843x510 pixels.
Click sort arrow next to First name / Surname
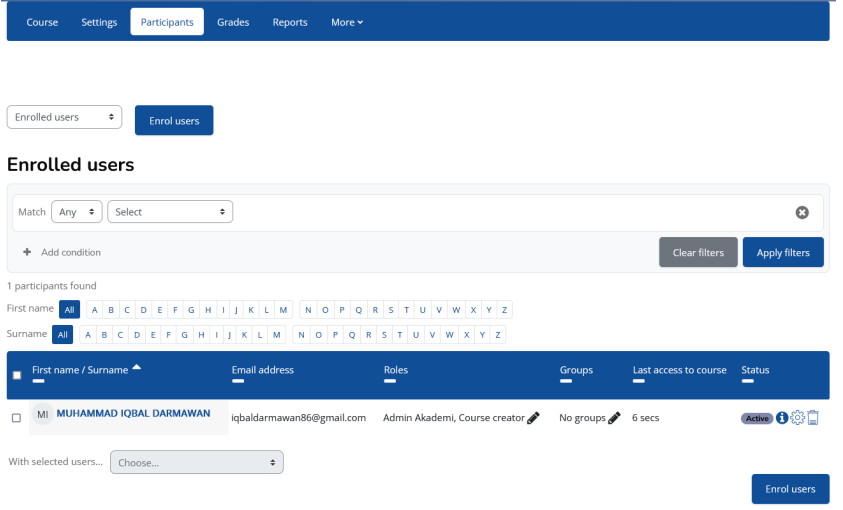[x=137, y=368]
